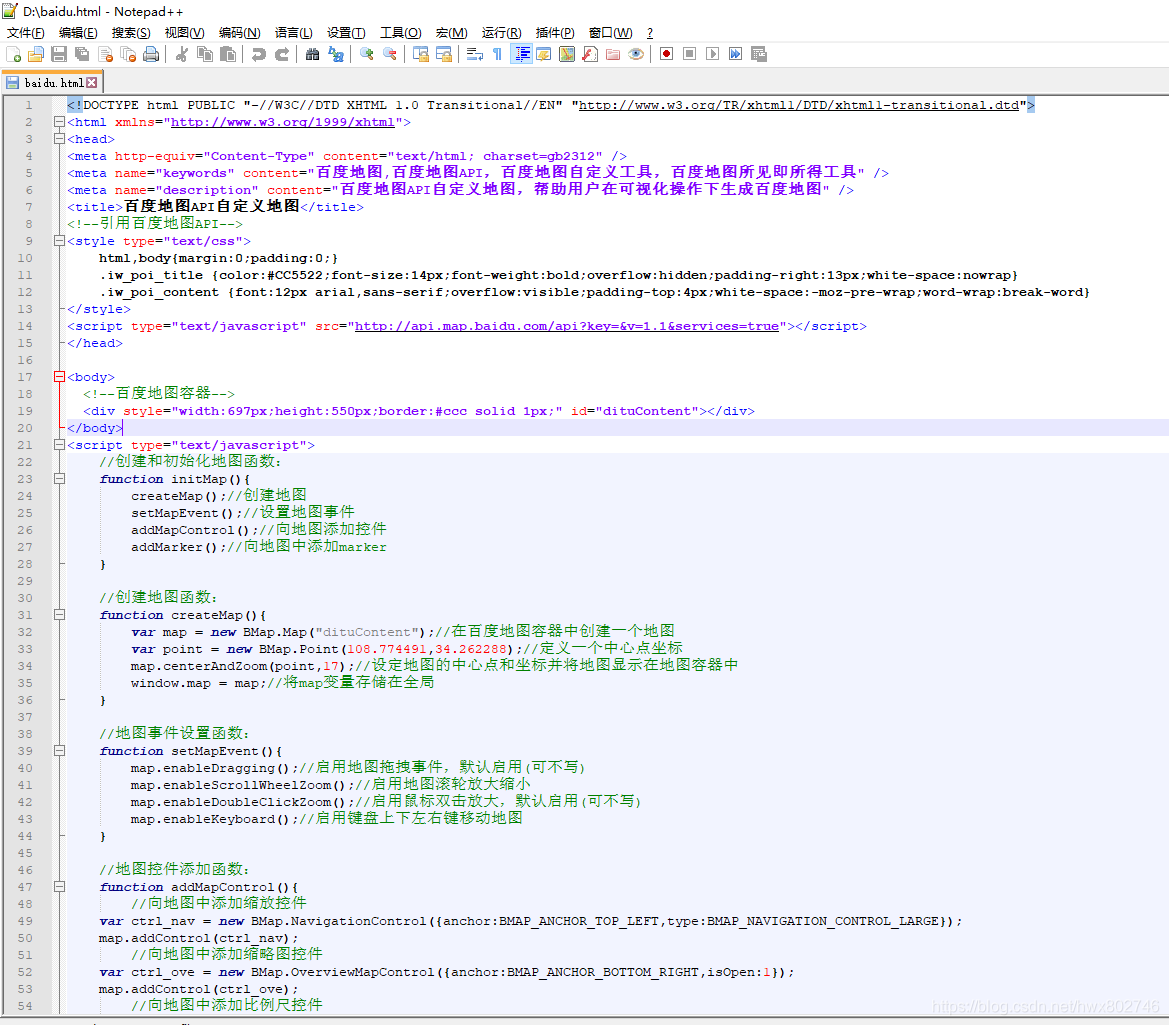Start macro recording with red dot
This screenshot has width=1169, height=1025.
click(x=667, y=54)
